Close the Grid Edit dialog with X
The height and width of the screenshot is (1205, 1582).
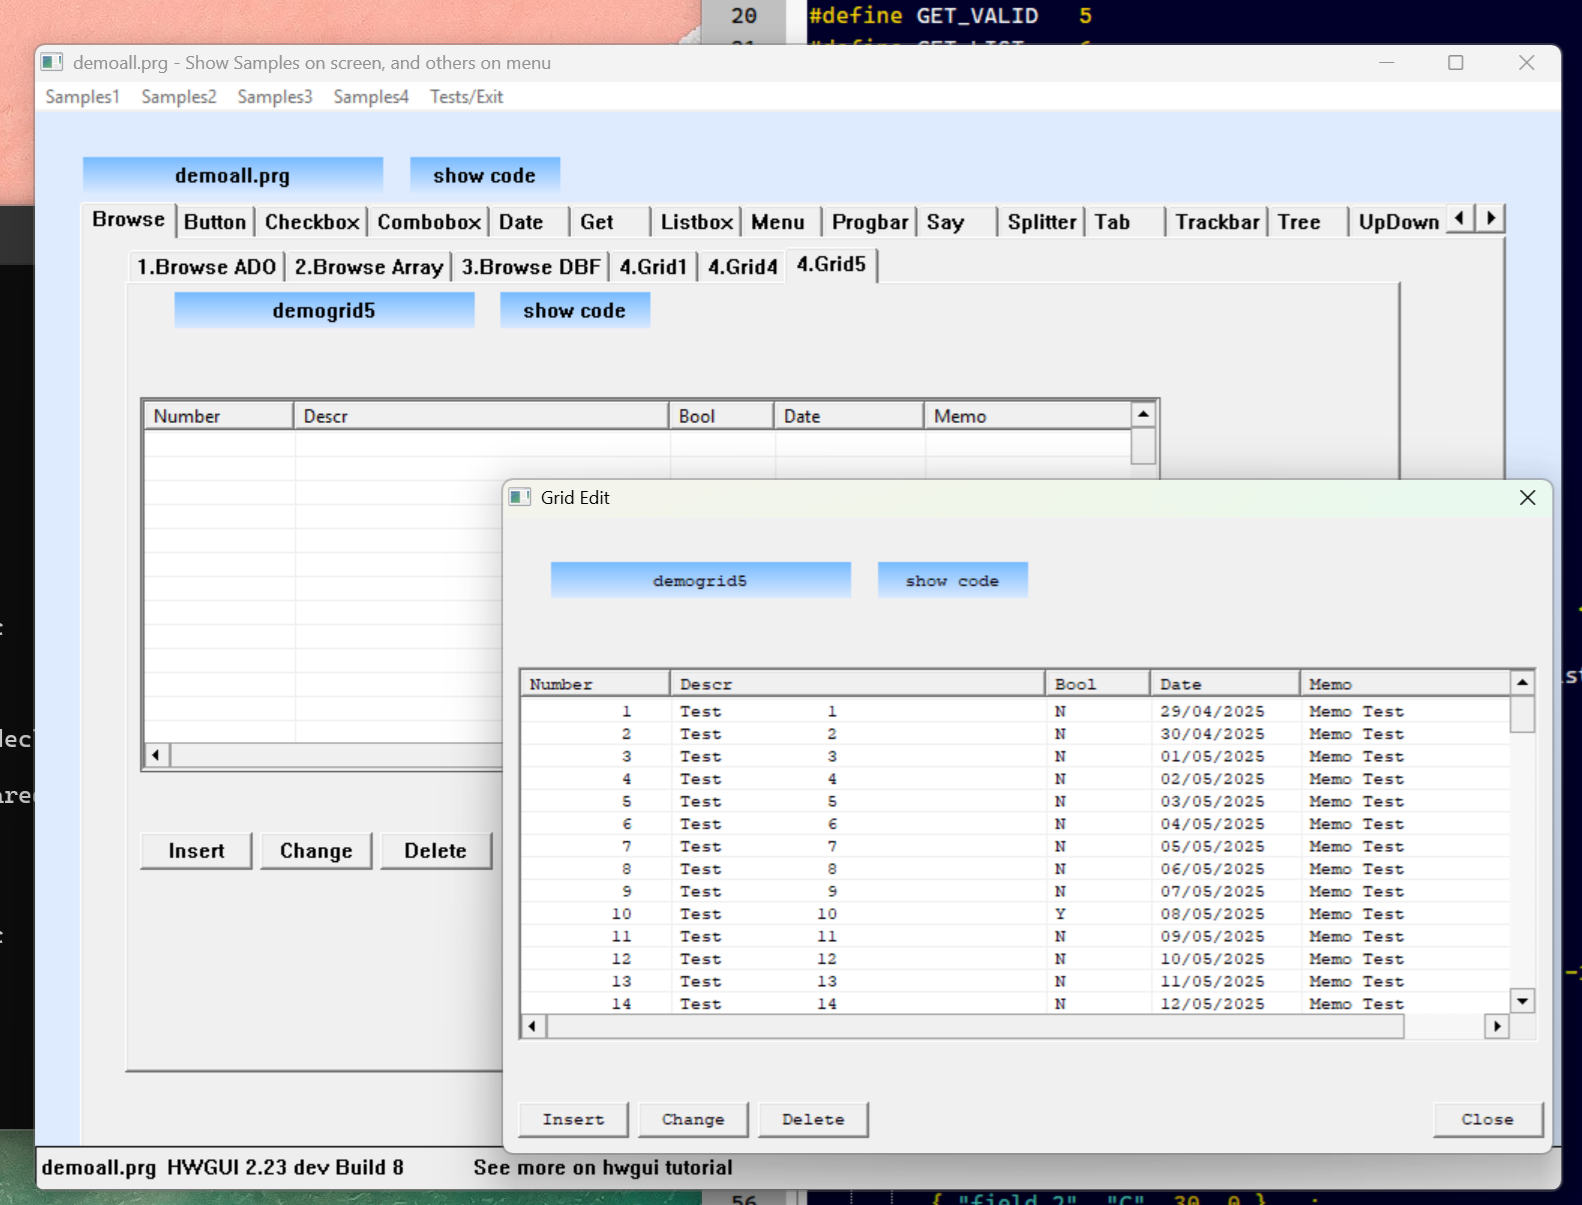pos(1527,498)
